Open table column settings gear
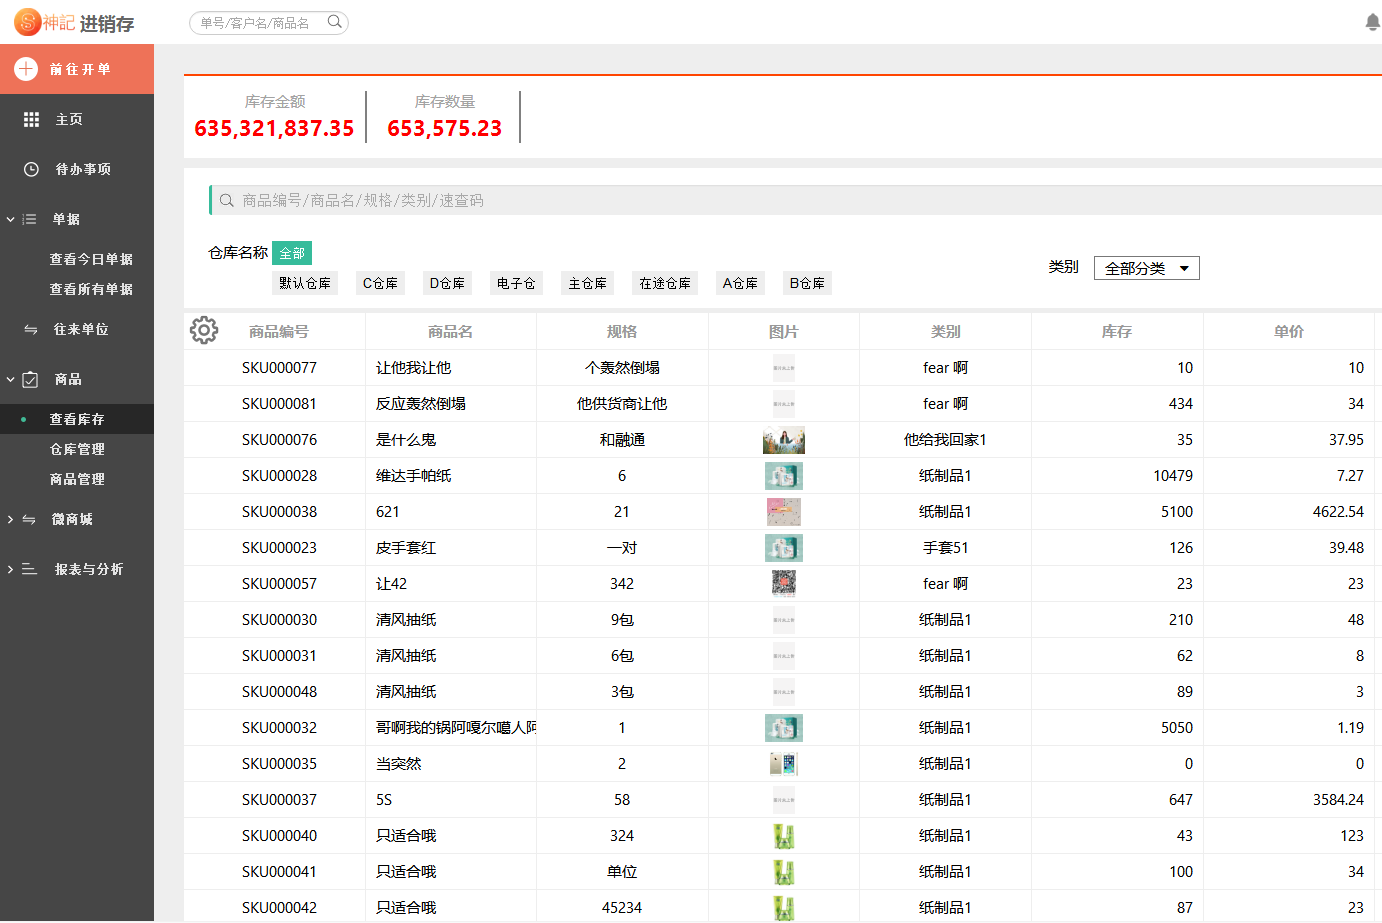This screenshot has width=1382, height=923. click(204, 330)
